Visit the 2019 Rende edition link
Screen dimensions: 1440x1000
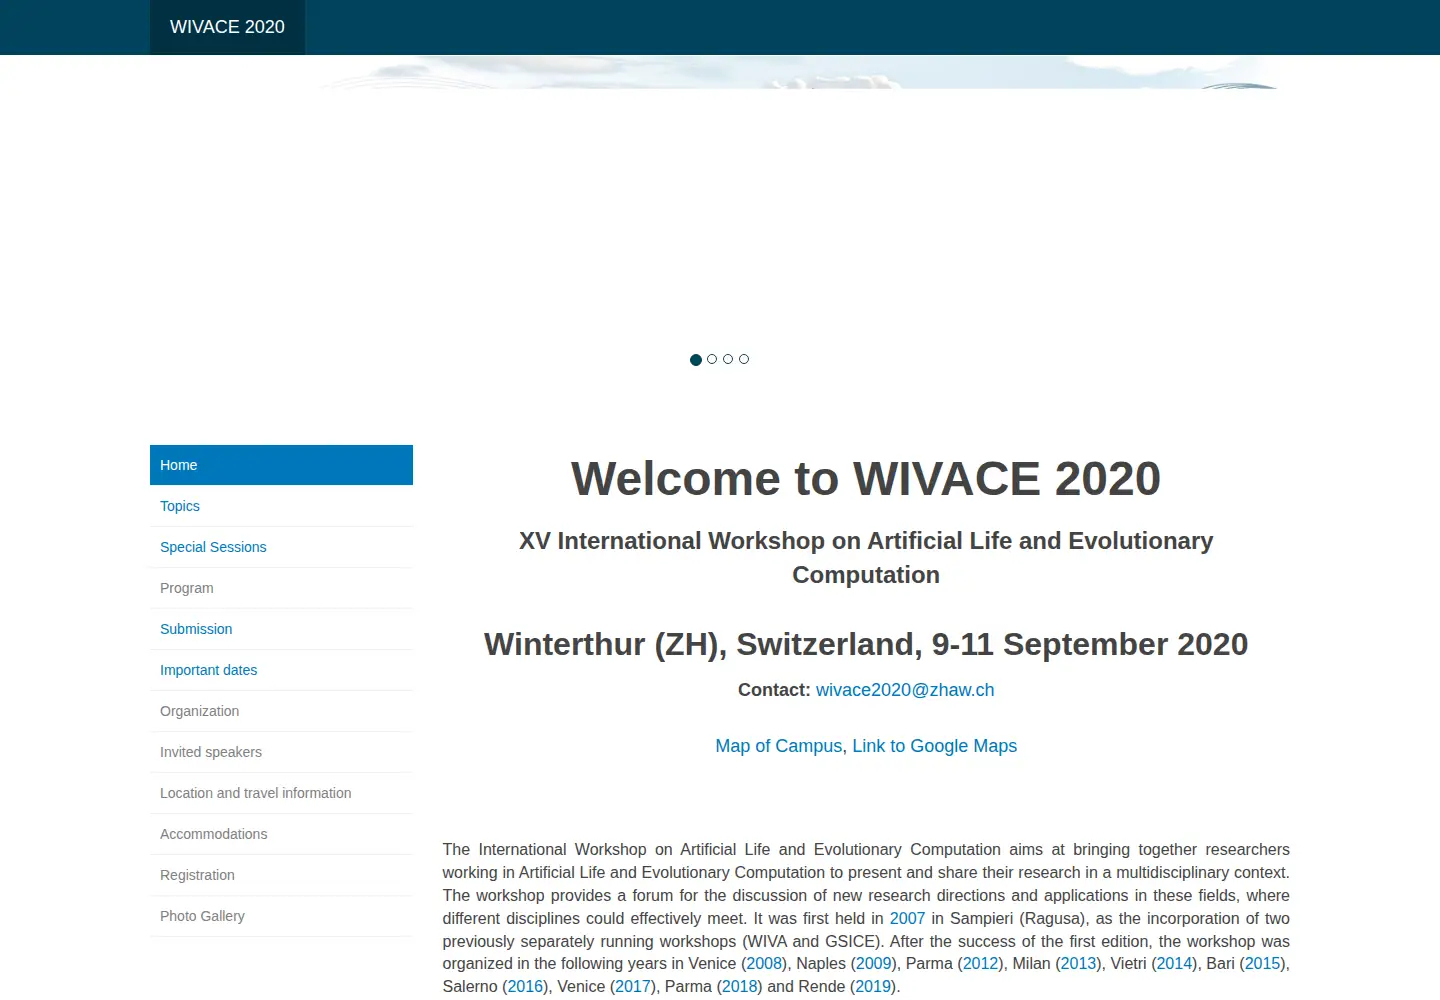pos(873,986)
